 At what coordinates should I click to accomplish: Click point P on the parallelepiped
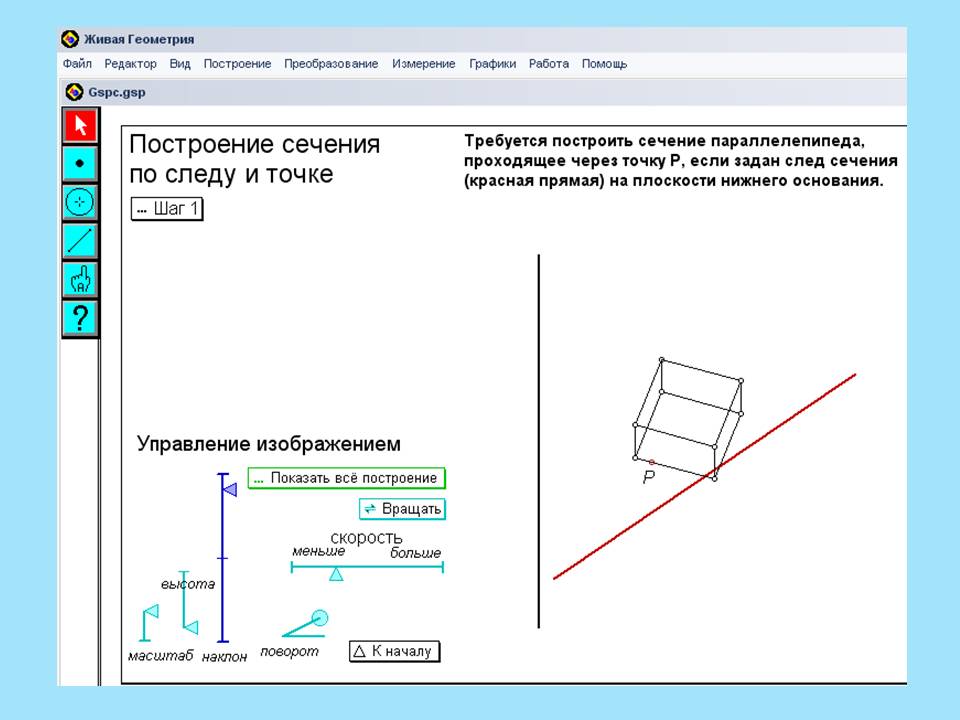coord(651,462)
